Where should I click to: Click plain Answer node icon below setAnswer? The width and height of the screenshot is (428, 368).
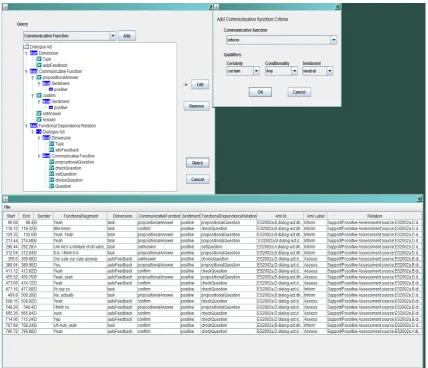pyautogui.click(x=39, y=120)
